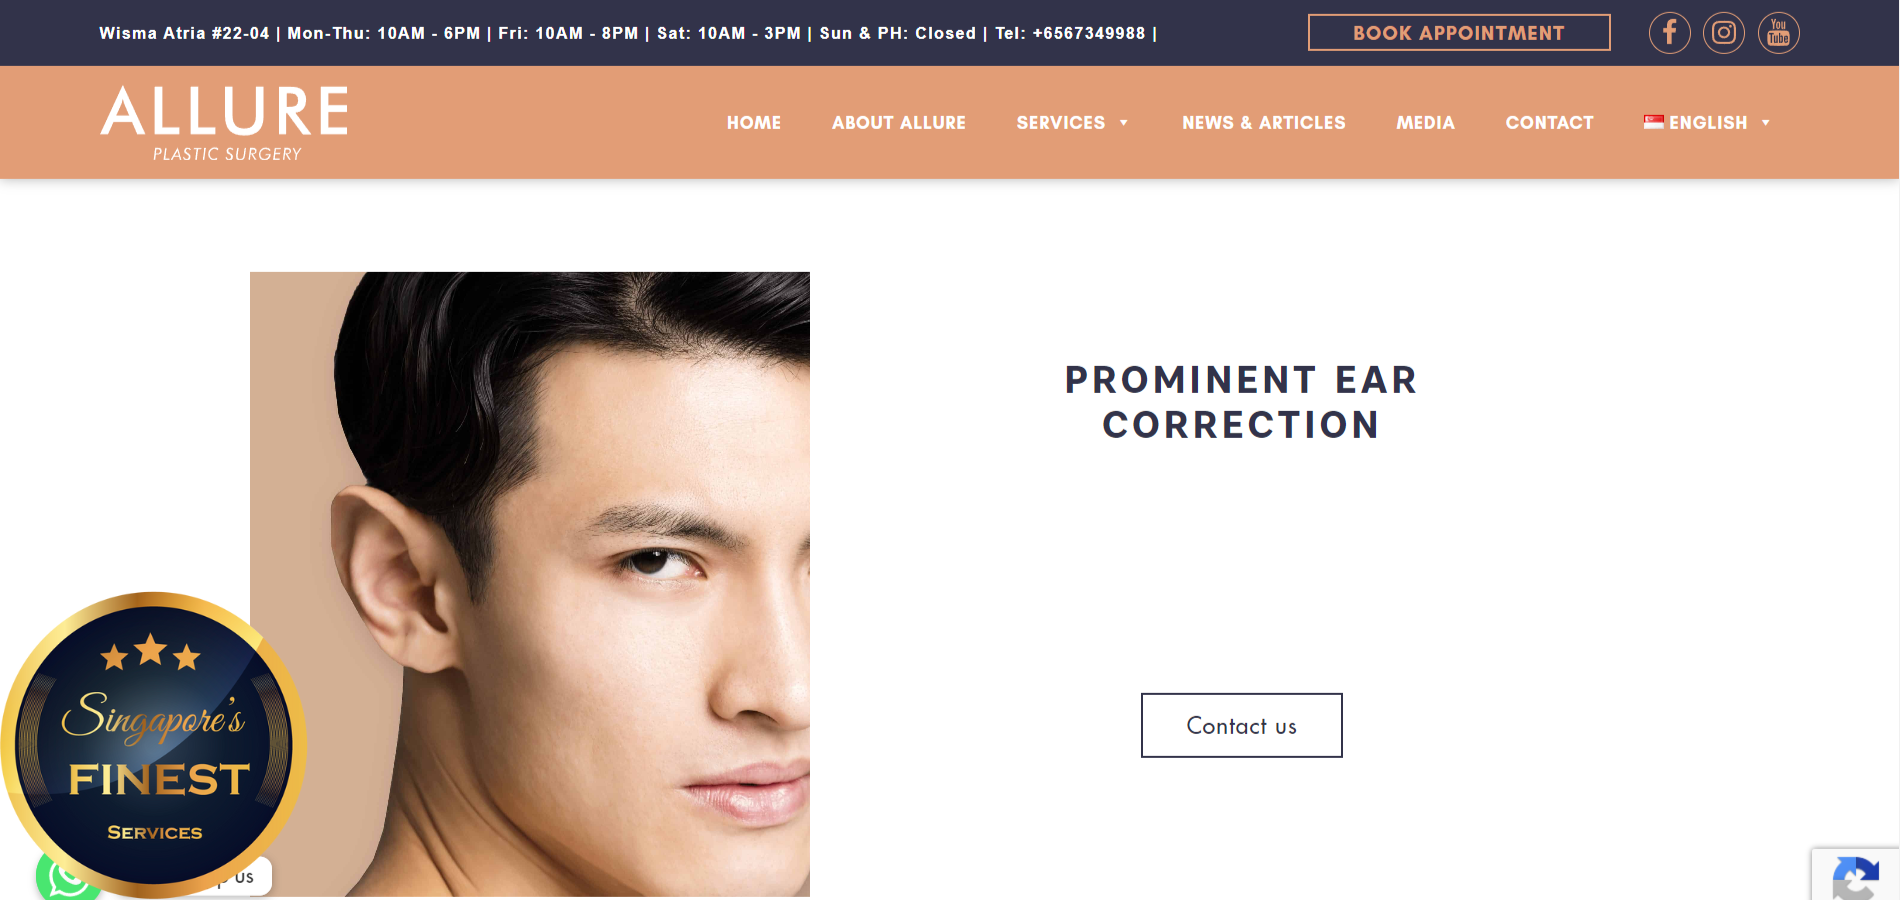Click the telephone number in top bar

click(x=1089, y=33)
